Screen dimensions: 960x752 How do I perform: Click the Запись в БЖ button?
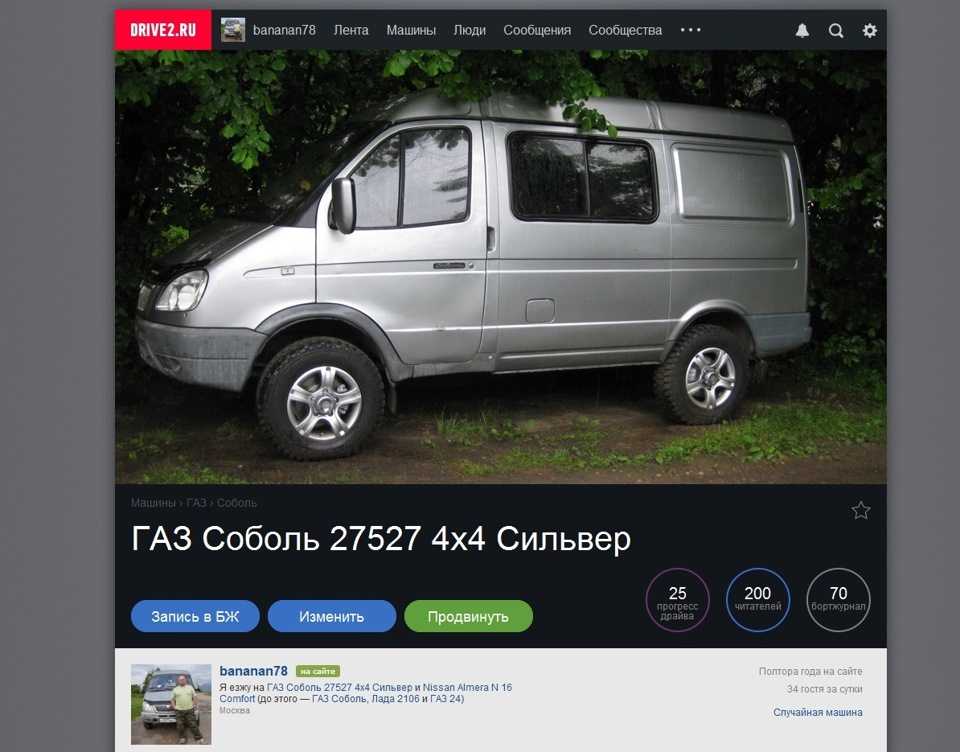coord(195,616)
